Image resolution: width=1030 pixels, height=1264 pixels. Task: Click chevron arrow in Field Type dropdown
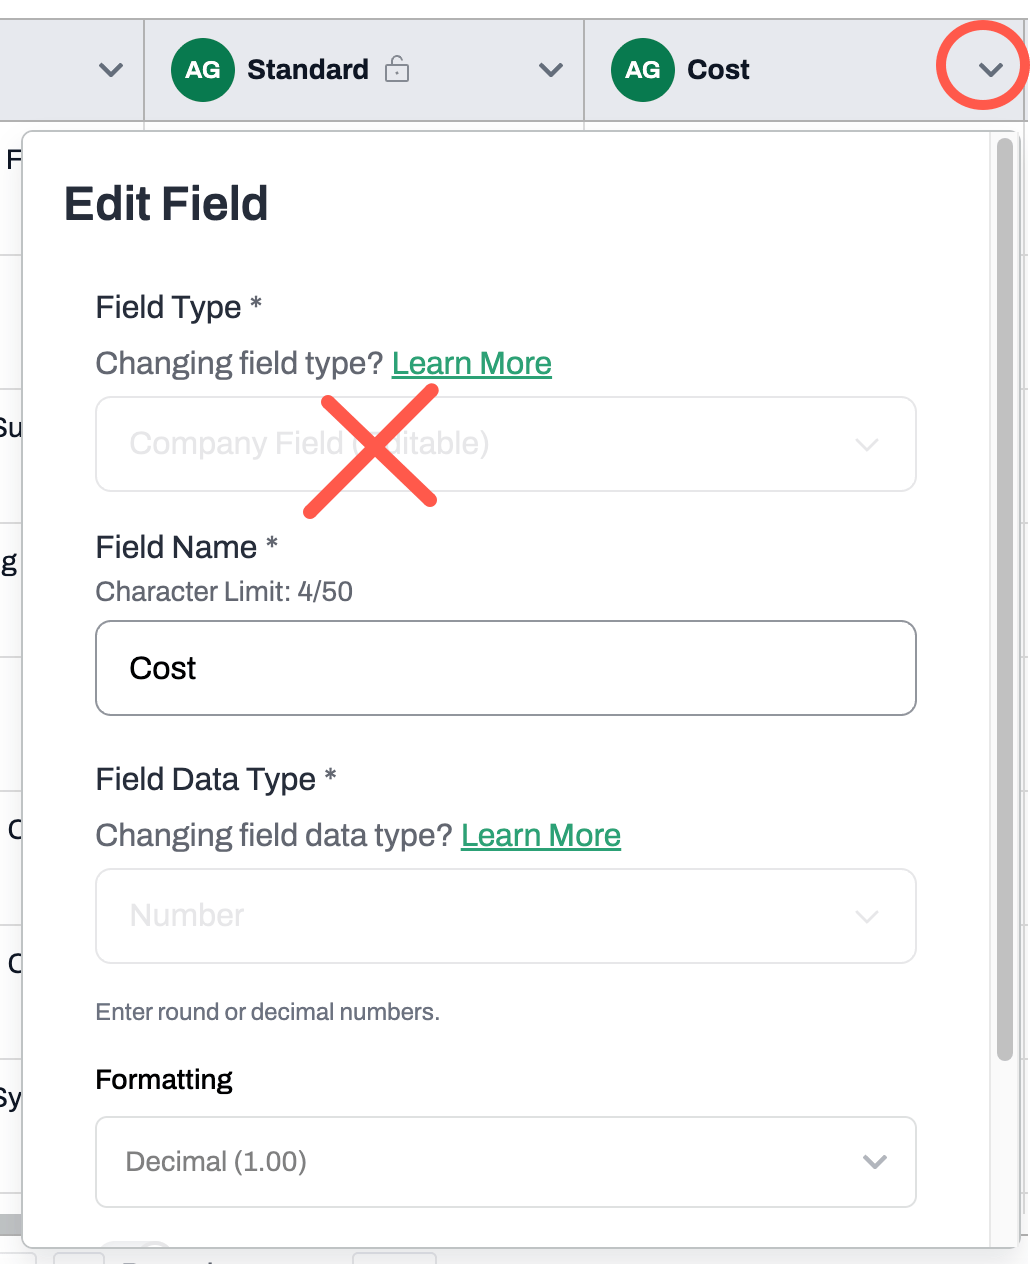click(x=867, y=444)
